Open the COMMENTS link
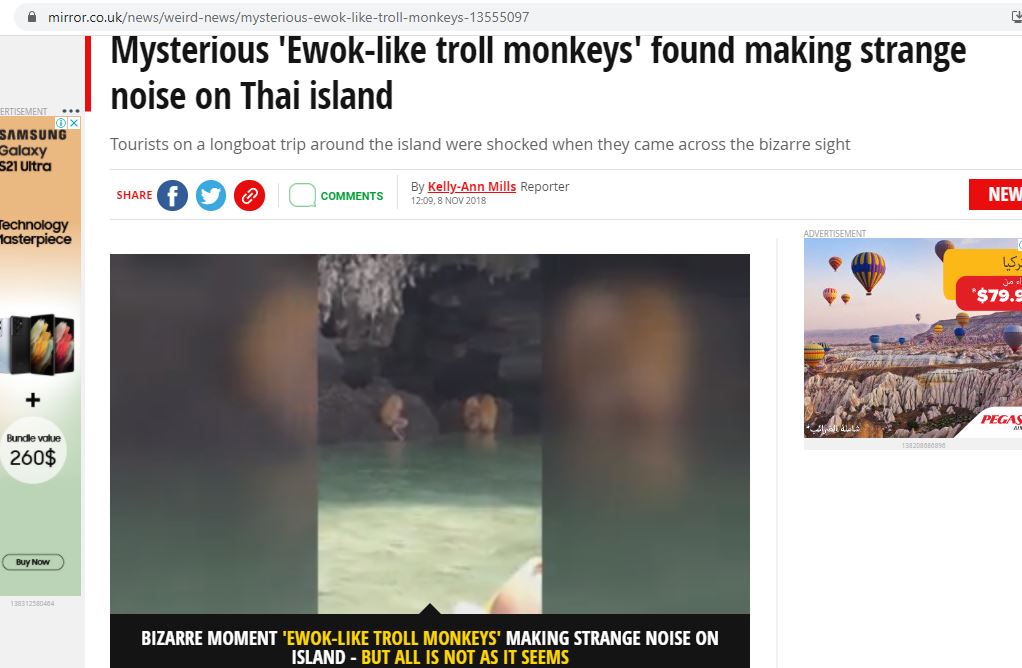 [x=352, y=196]
